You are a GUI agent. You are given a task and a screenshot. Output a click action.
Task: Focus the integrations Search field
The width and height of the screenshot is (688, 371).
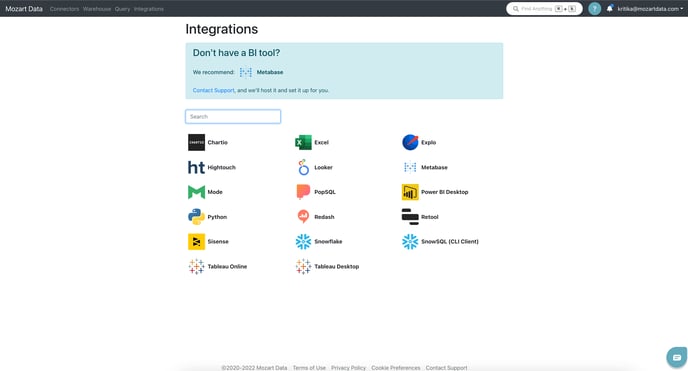pyautogui.click(x=233, y=117)
